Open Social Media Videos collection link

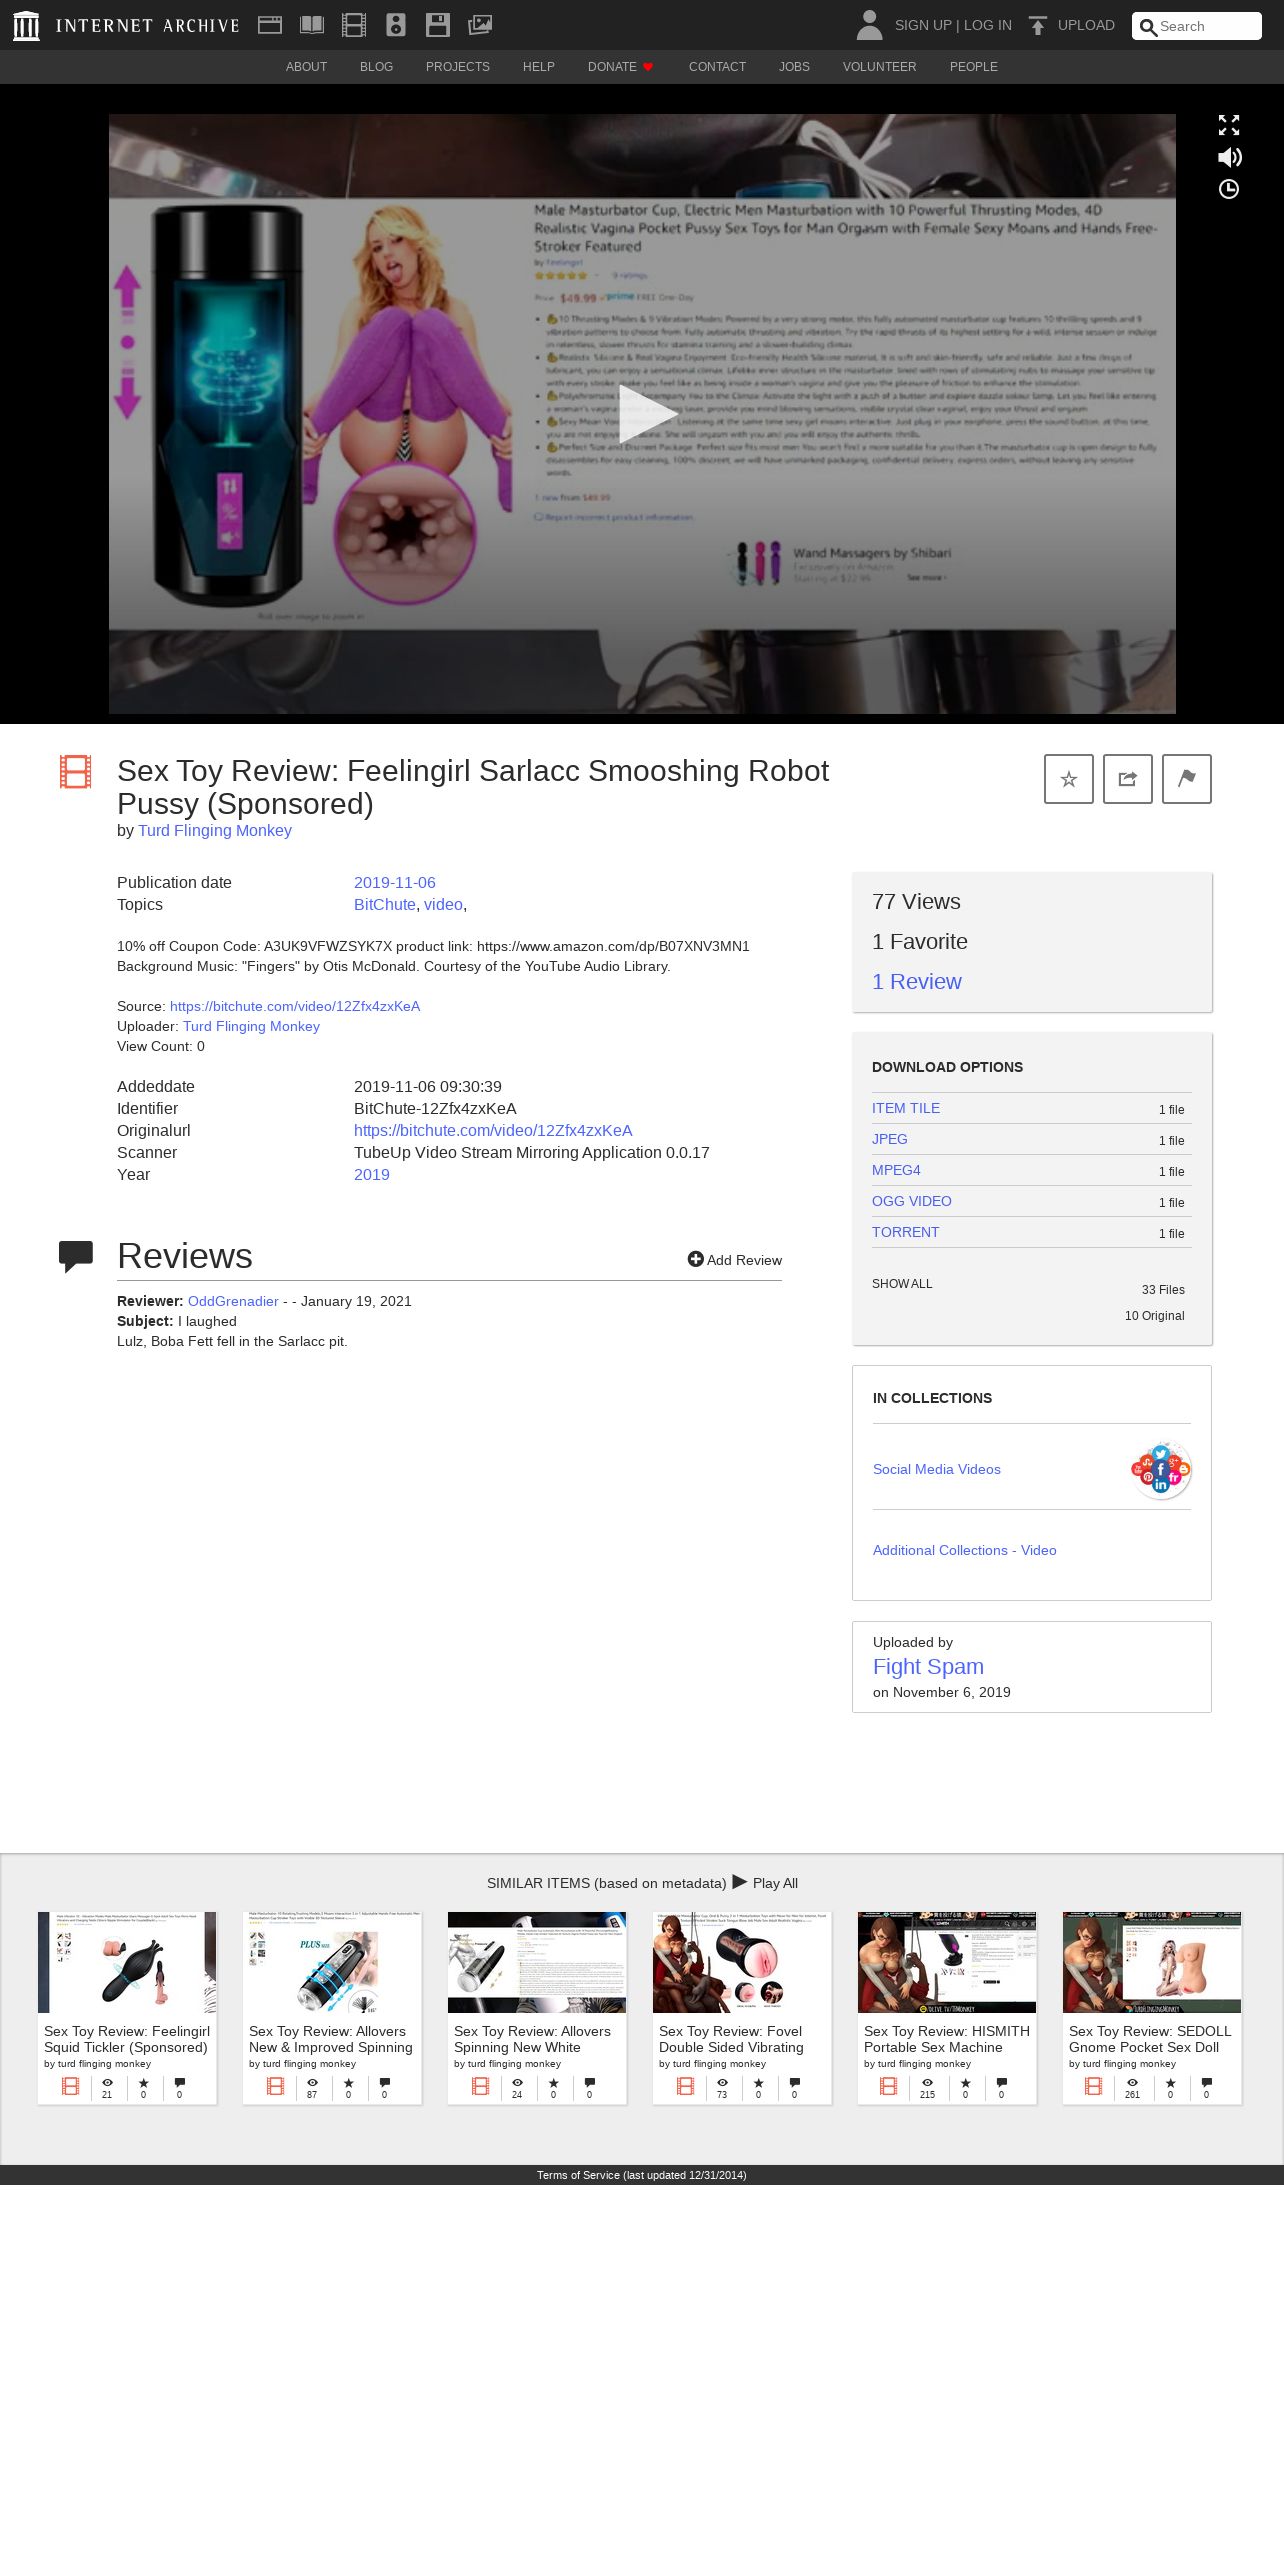point(937,1469)
